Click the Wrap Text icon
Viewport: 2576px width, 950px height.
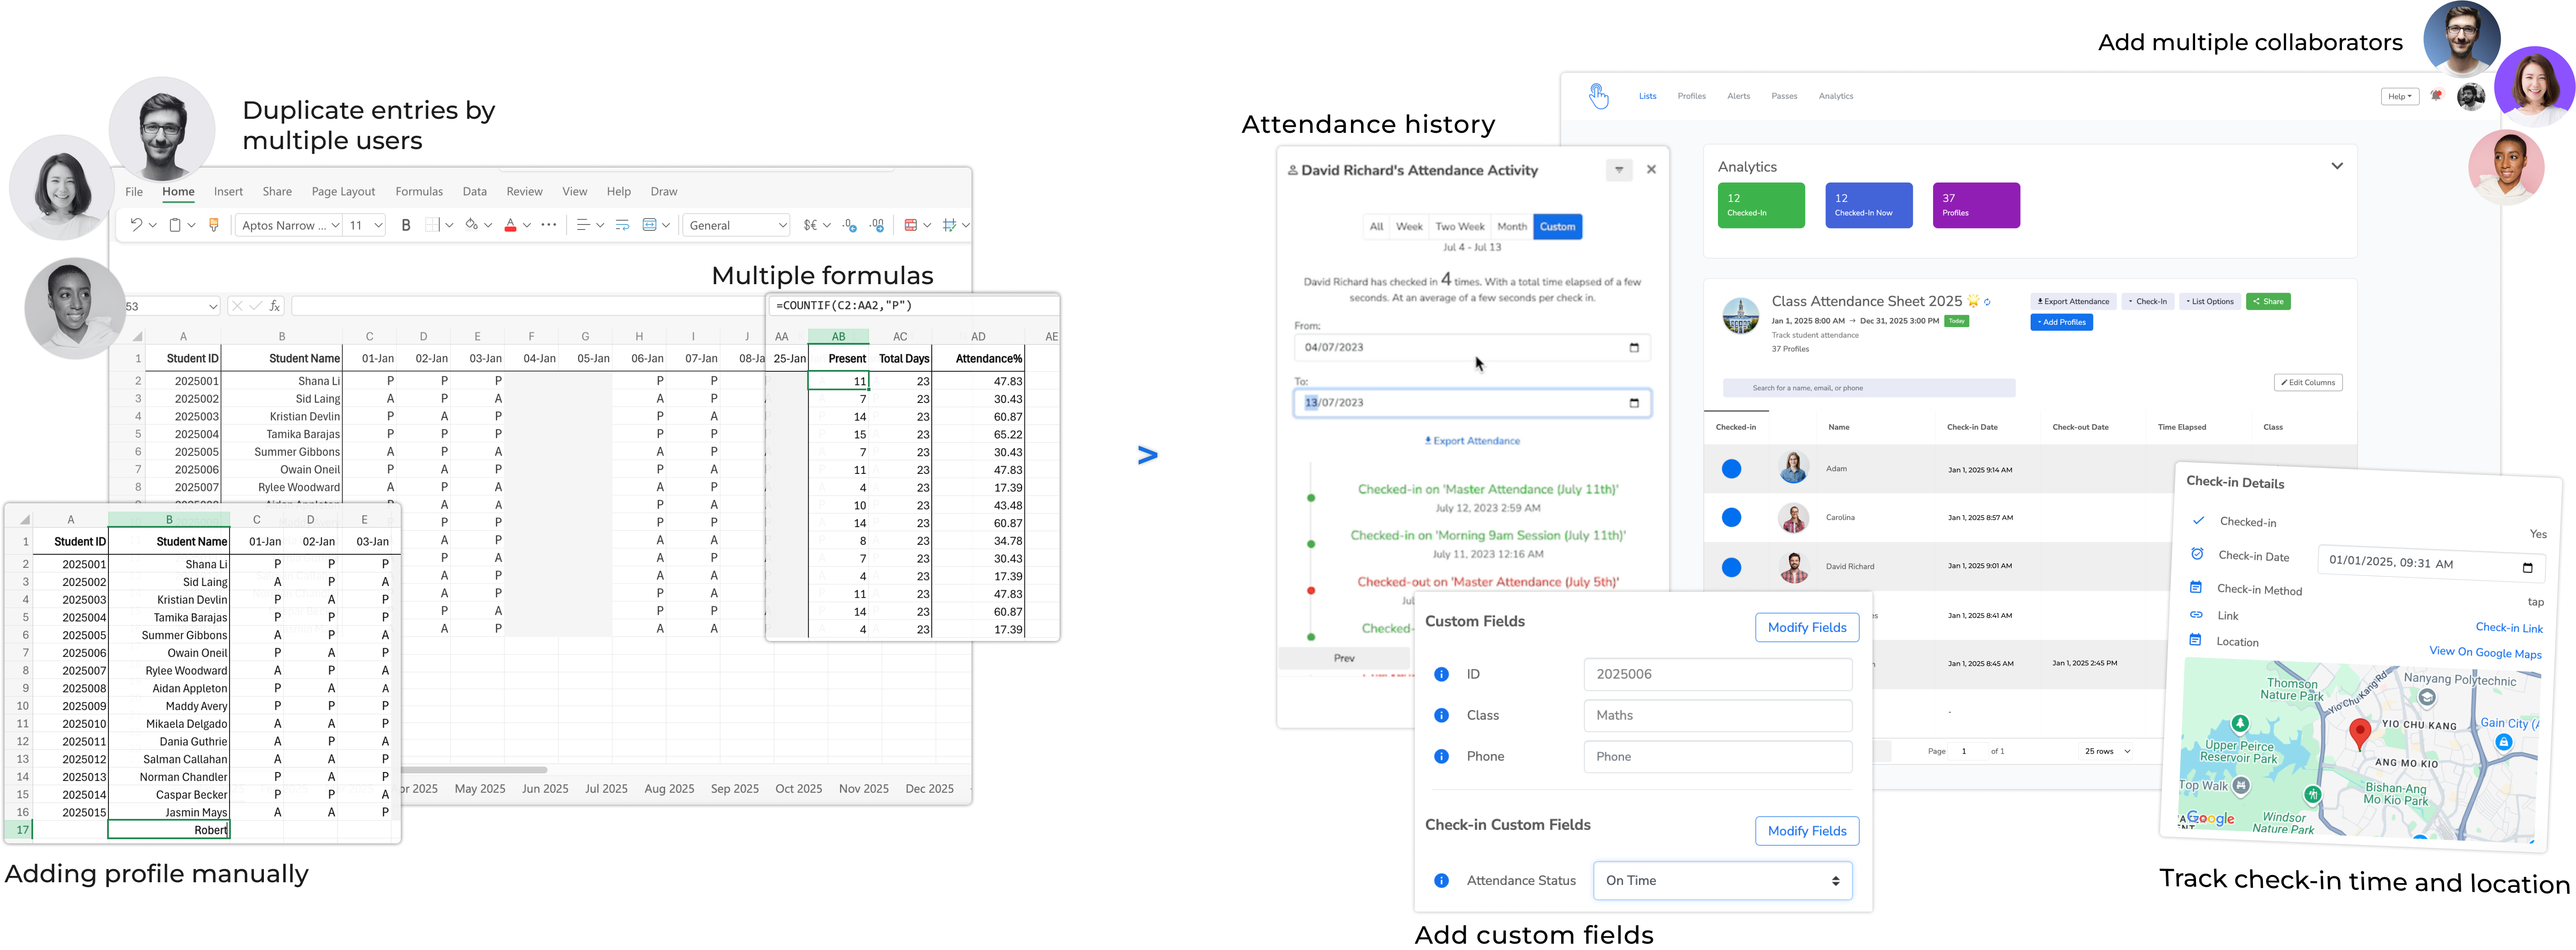[x=622, y=225]
